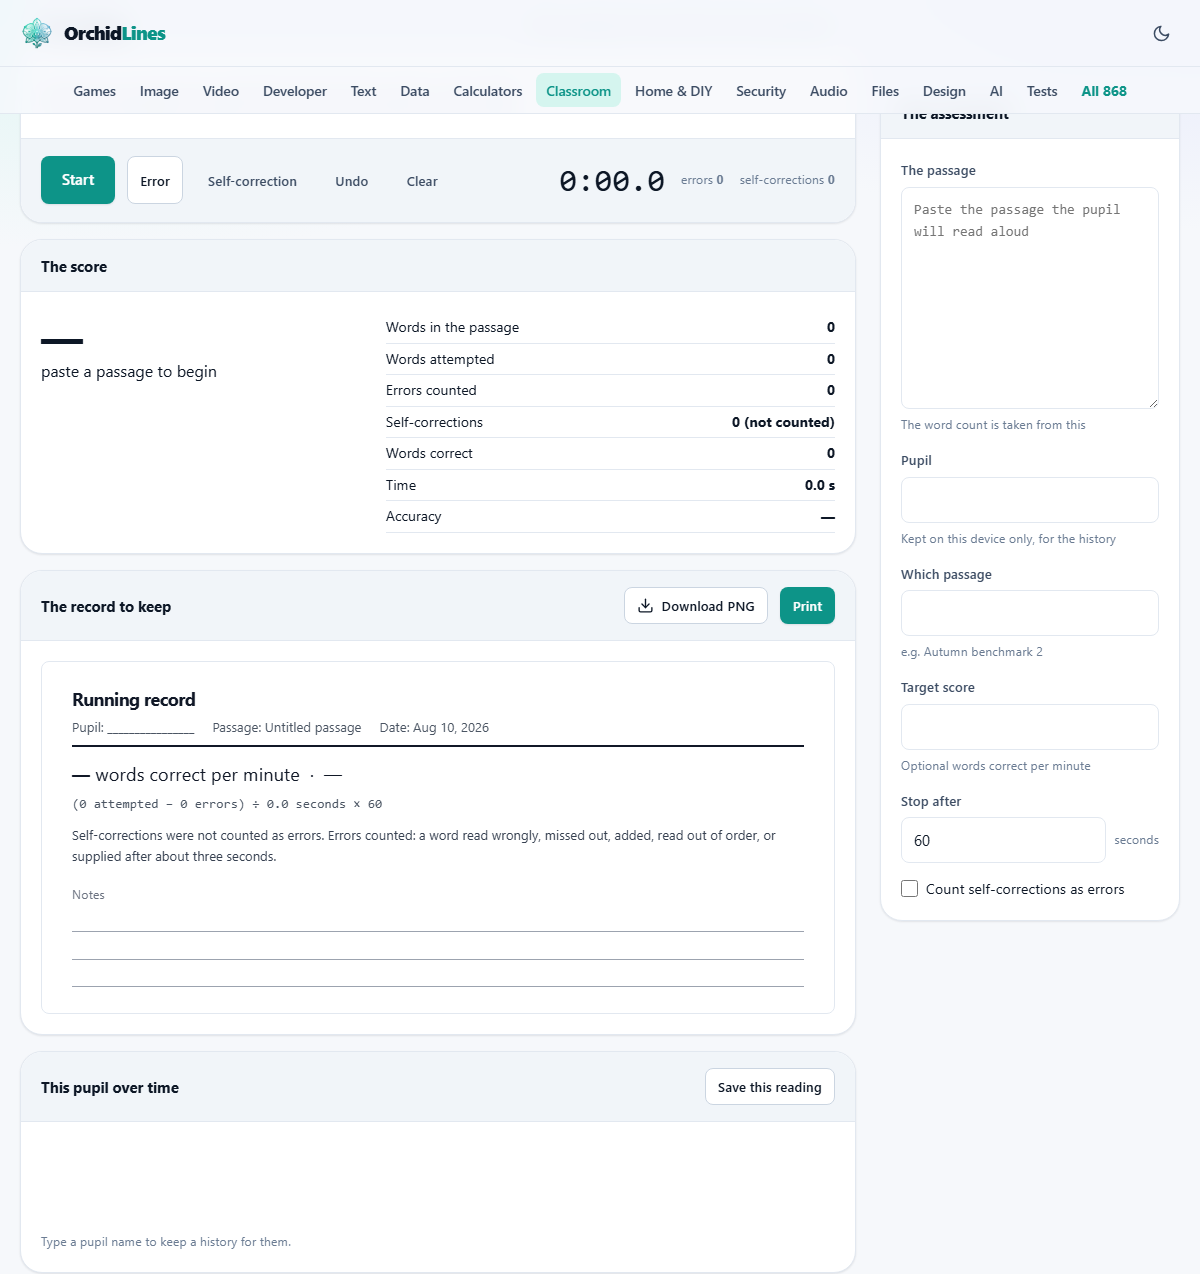Click the OrchidLines brand name

tap(115, 33)
